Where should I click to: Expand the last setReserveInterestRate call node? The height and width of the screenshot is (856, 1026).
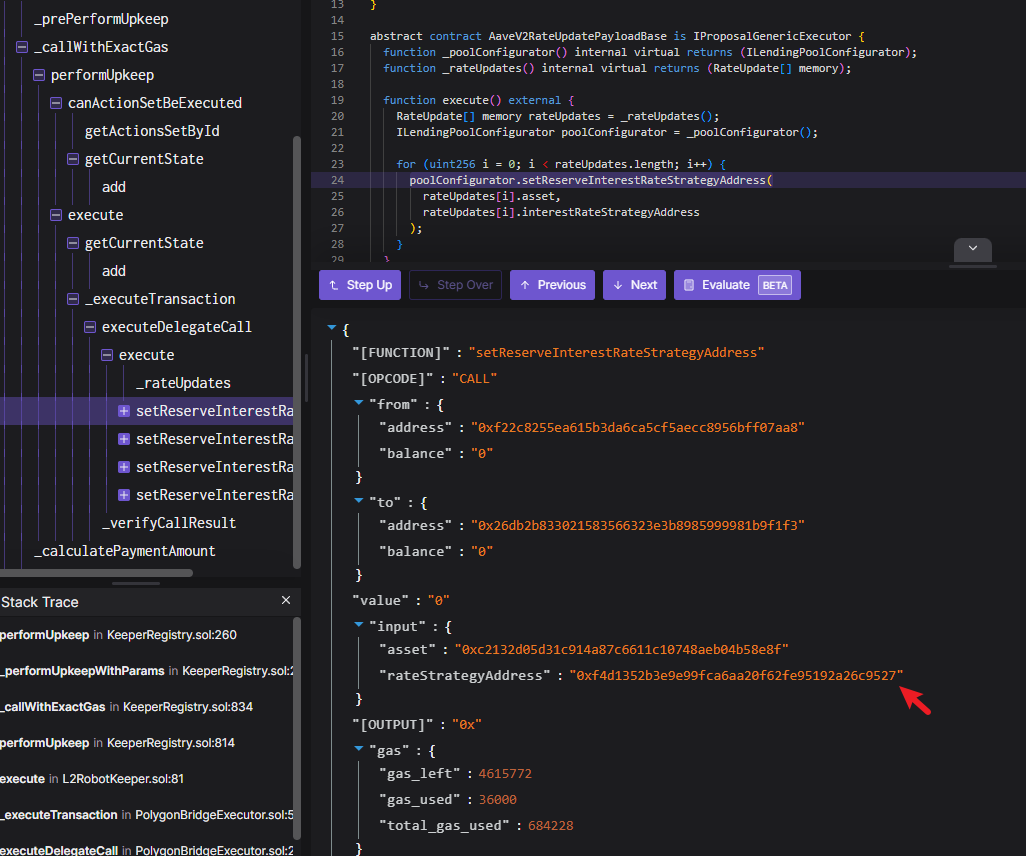point(124,495)
